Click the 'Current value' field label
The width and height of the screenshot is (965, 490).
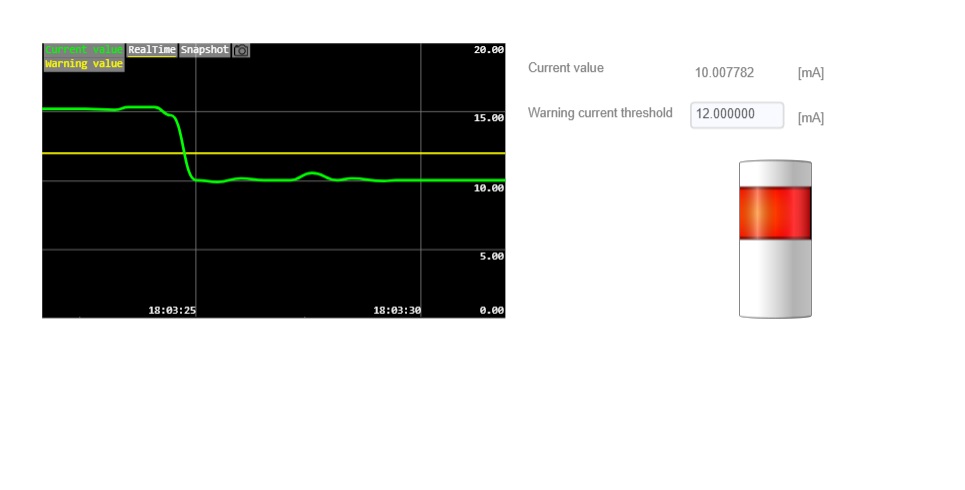point(566,68)
